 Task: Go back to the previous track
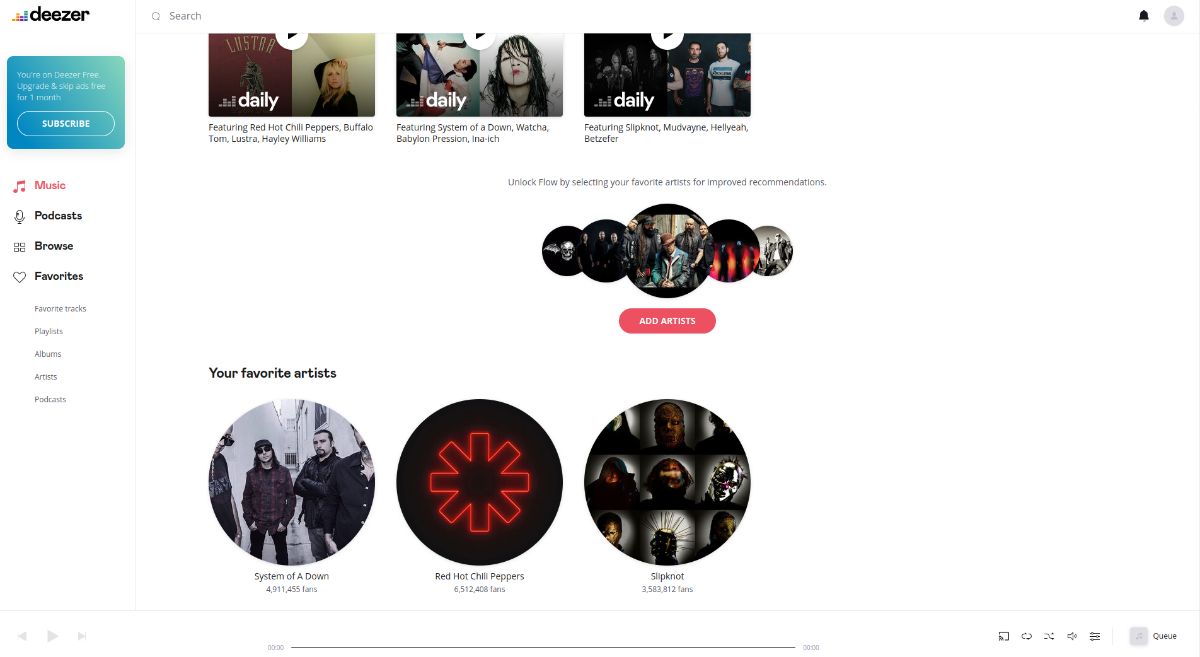pos(22,636)
